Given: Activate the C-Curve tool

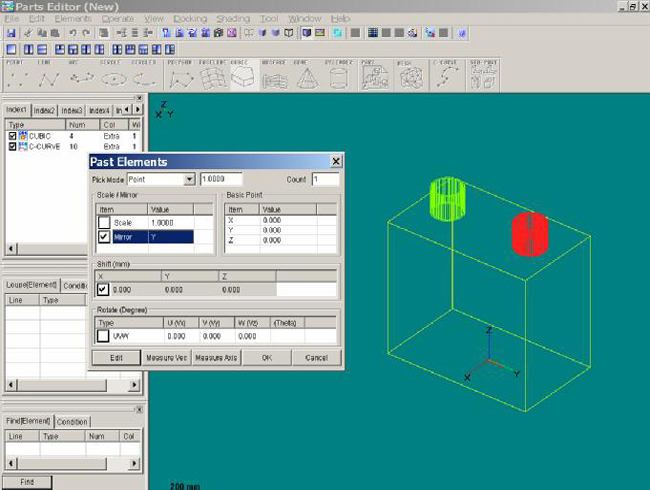Looking at the screenshot, I should (446, 76).
